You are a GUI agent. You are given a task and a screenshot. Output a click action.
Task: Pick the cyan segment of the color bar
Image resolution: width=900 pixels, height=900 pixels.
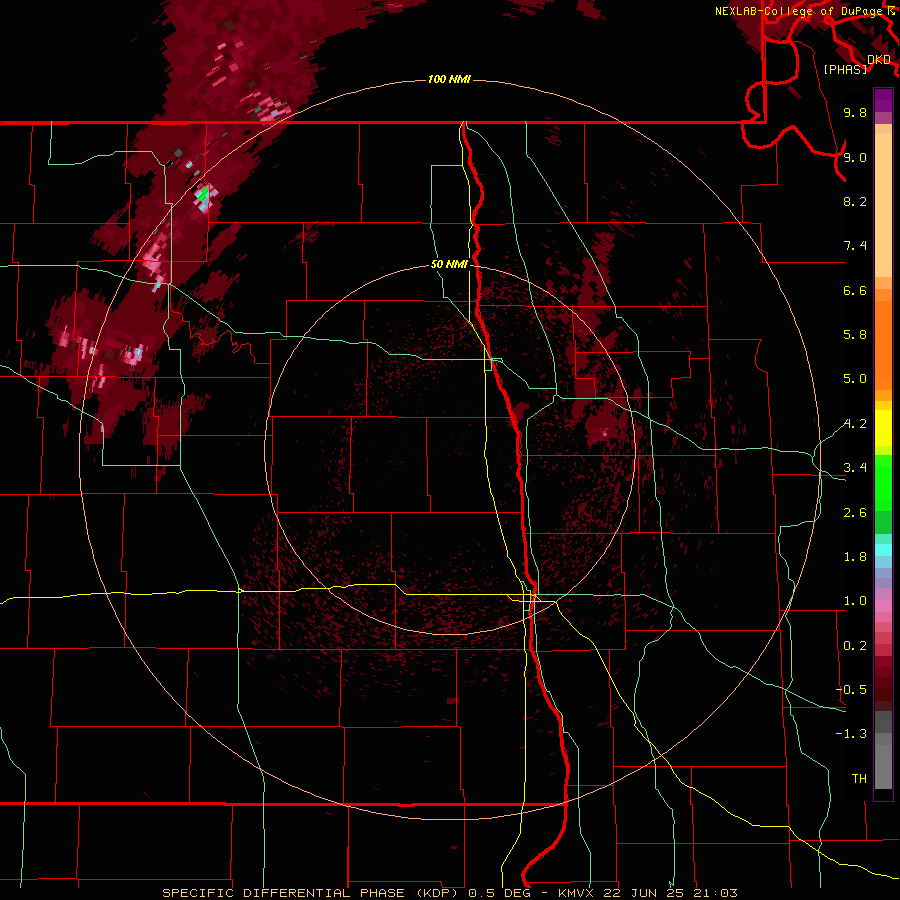coord(883,550)
